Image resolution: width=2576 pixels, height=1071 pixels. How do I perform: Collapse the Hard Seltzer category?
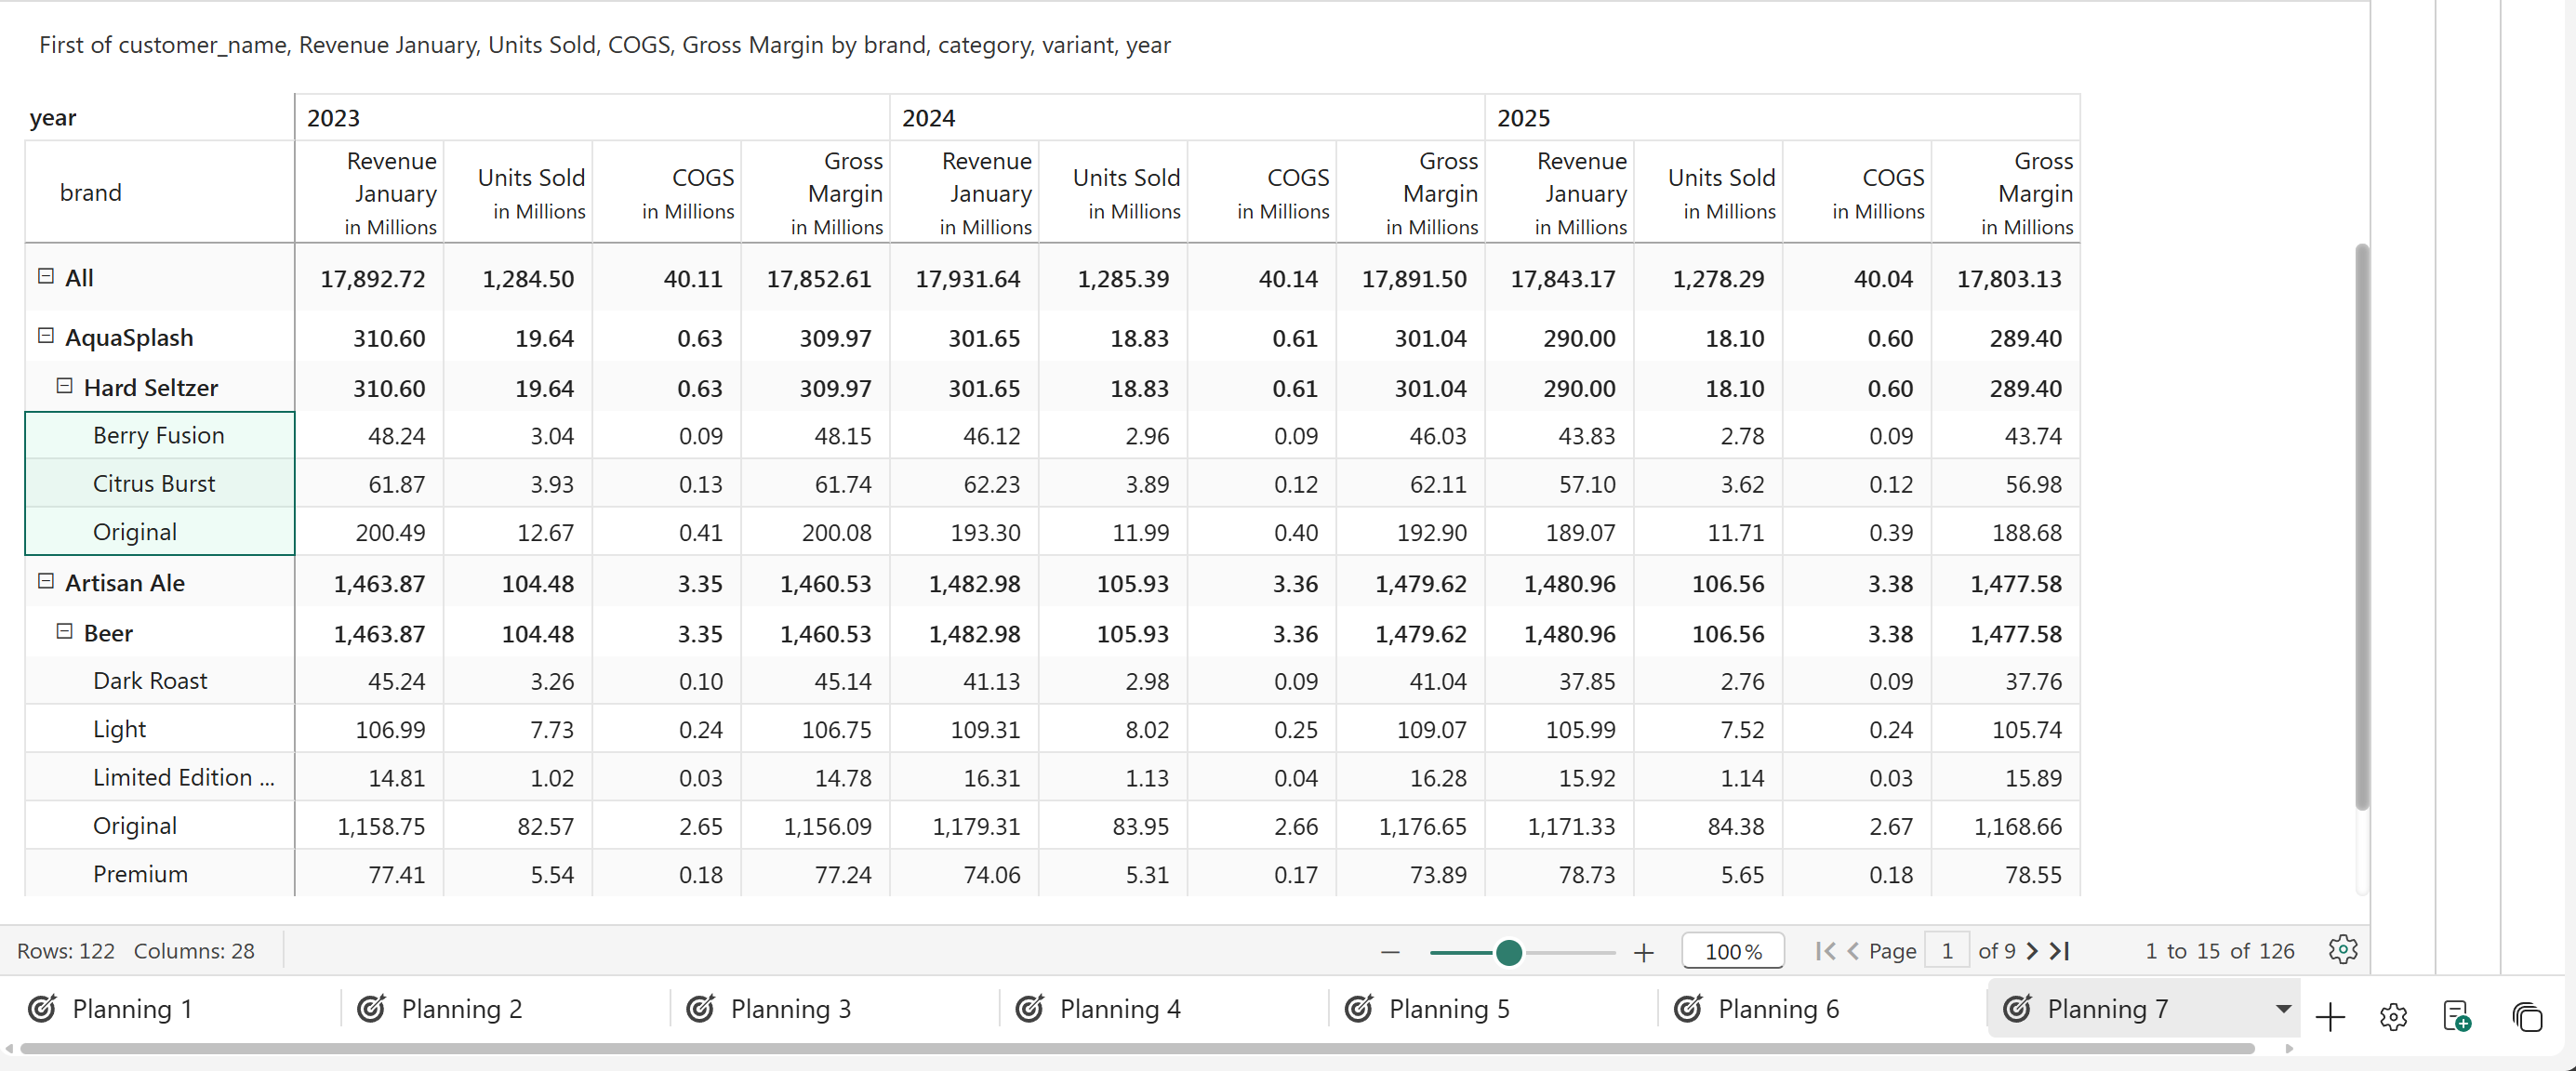65,386
